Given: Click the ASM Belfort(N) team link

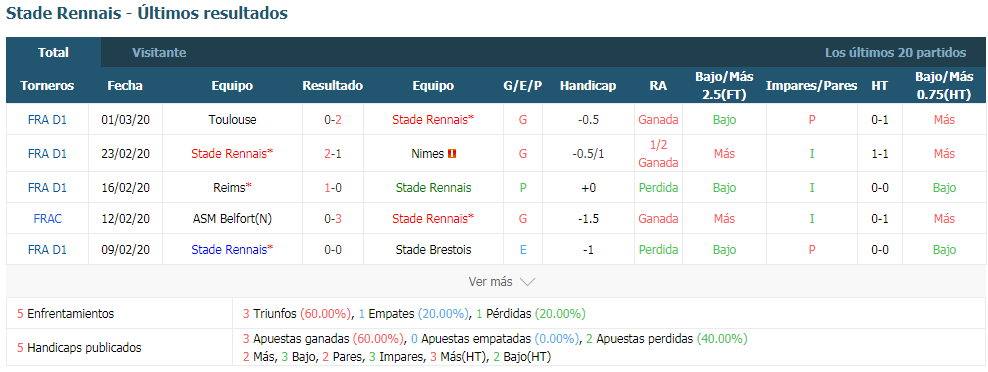Looking at the screenshot, I should (233, 218).
